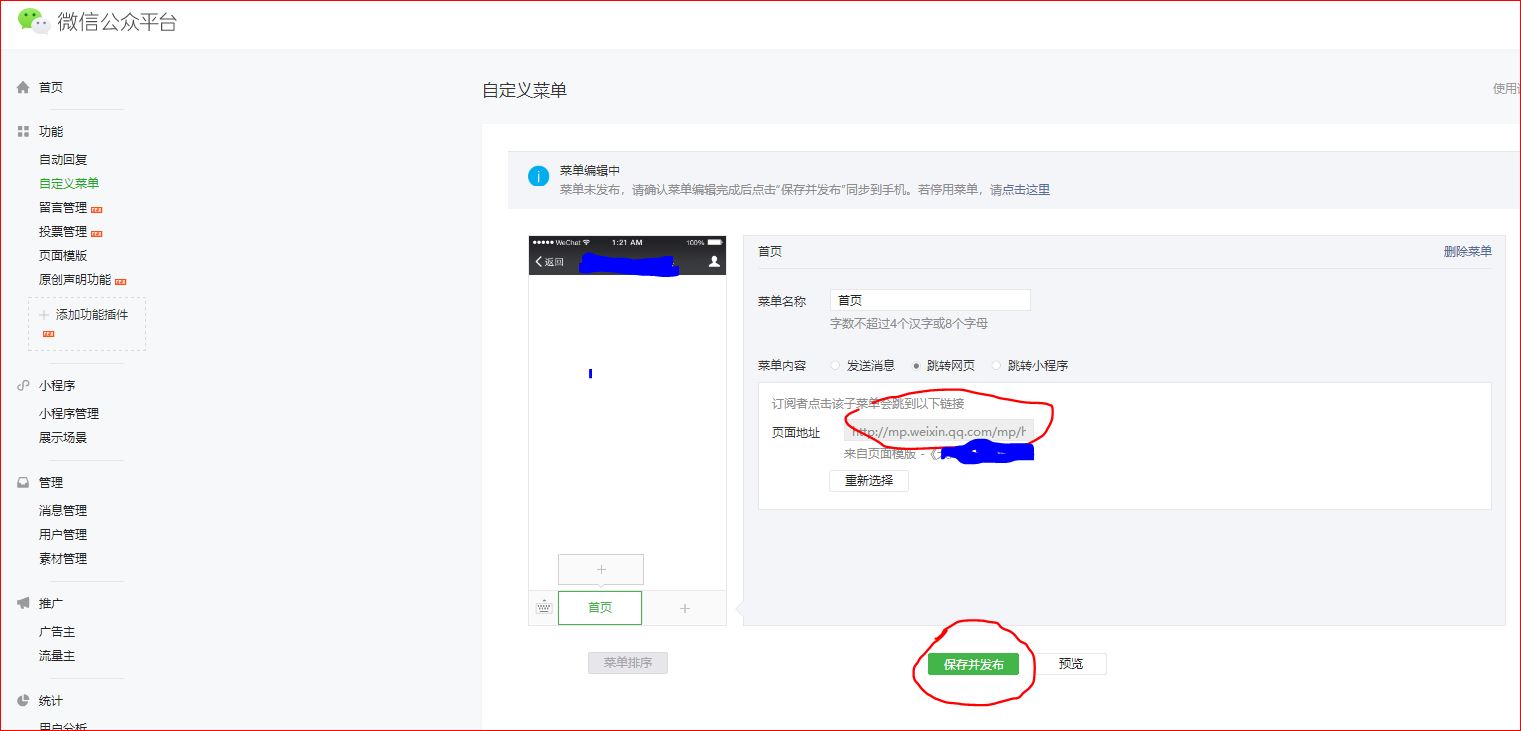Viewport: 1521px width, 731px height.
Task: Open 自定义菜单 in the sidebar
Action: 69,184
